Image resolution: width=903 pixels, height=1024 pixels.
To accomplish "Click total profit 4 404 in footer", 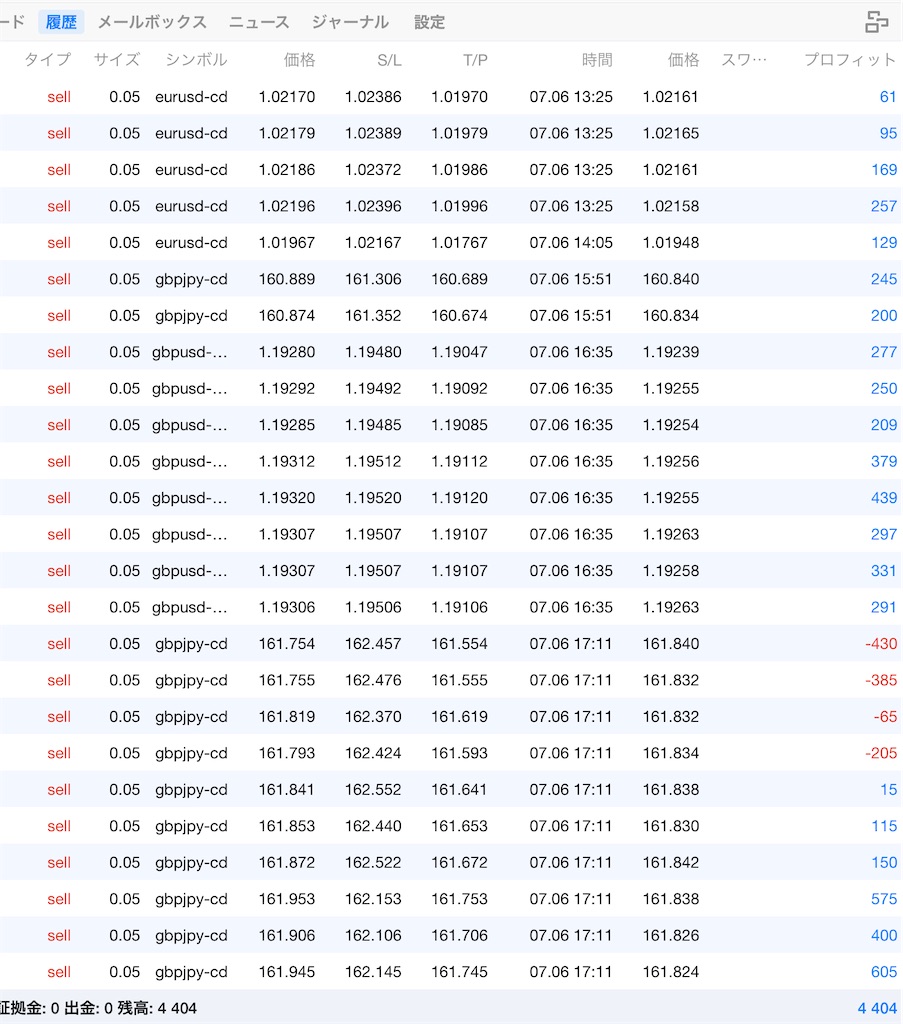I will (x=877, y=1008).
